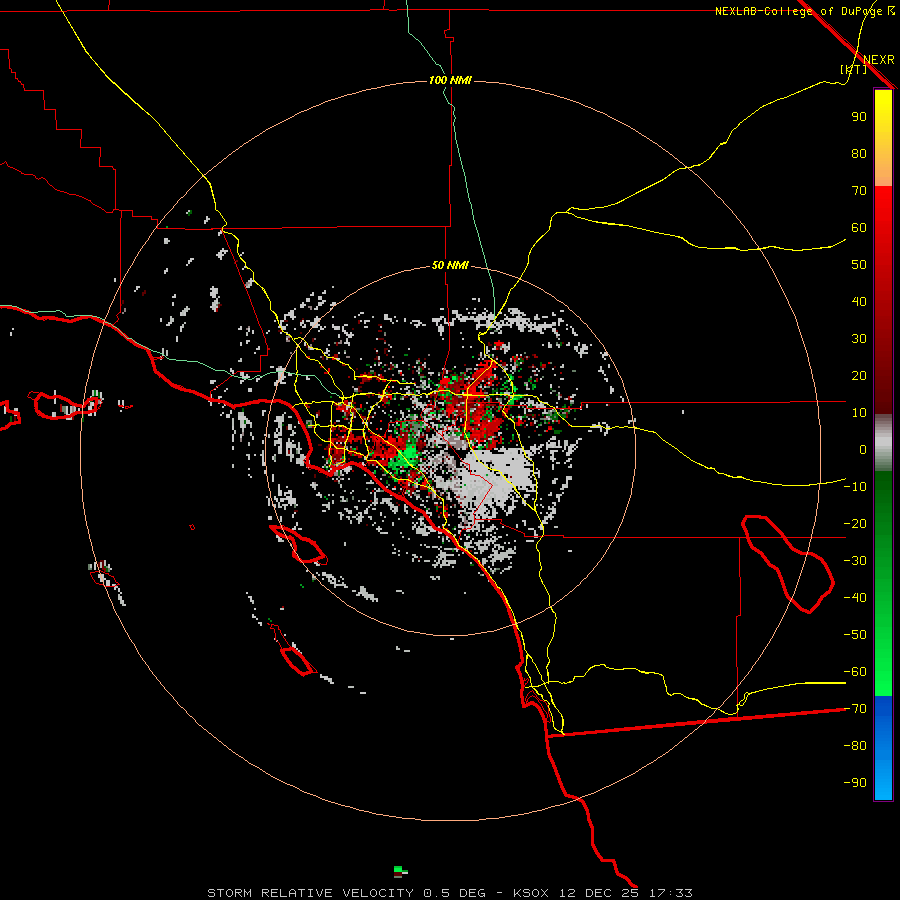Click "0.5 DEG" in the footer caption
The image size is (900, 900).
454,893
